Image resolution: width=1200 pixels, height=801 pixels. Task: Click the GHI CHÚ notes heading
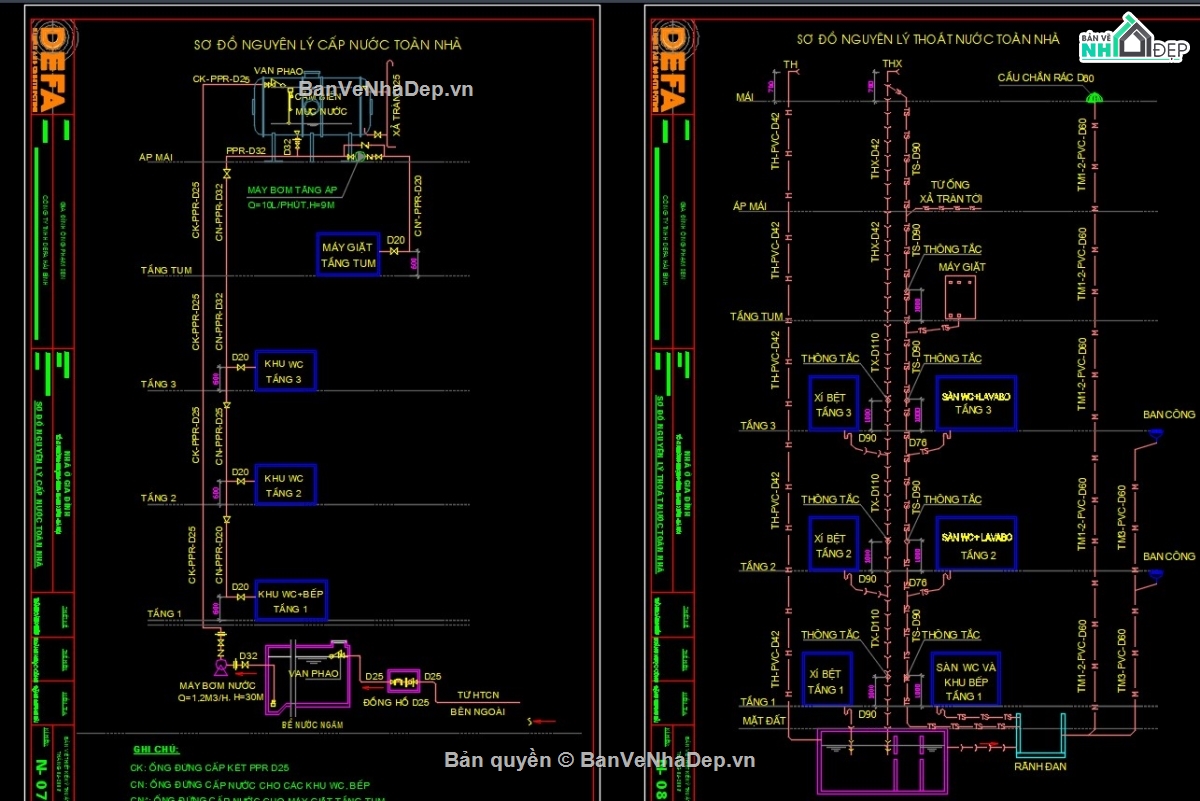(x=156, y=749)
